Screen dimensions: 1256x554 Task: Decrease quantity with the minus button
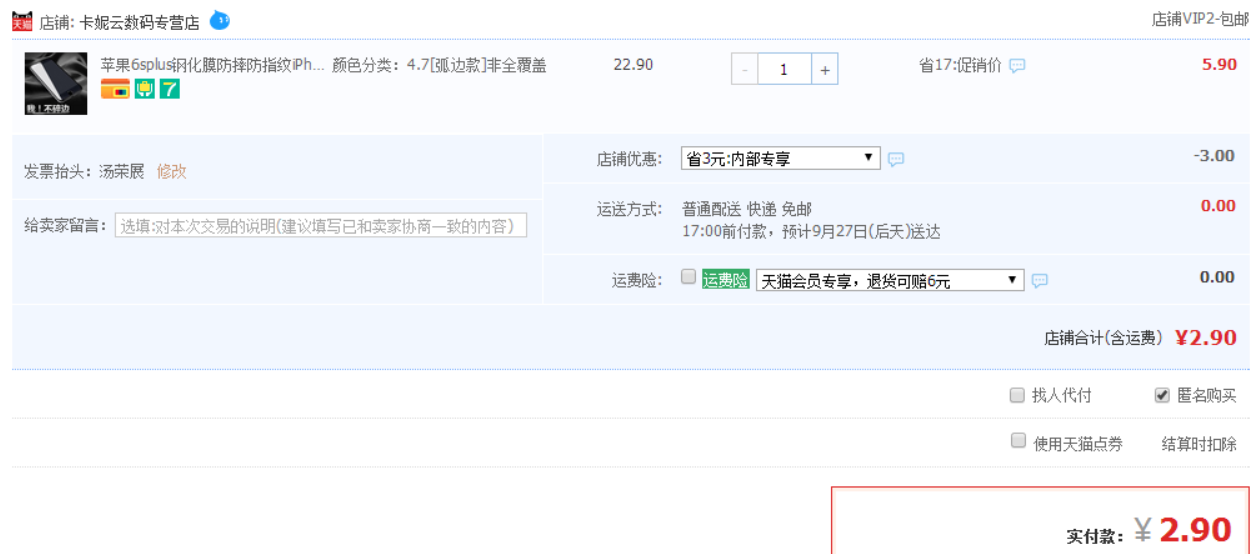coord(745,70)
